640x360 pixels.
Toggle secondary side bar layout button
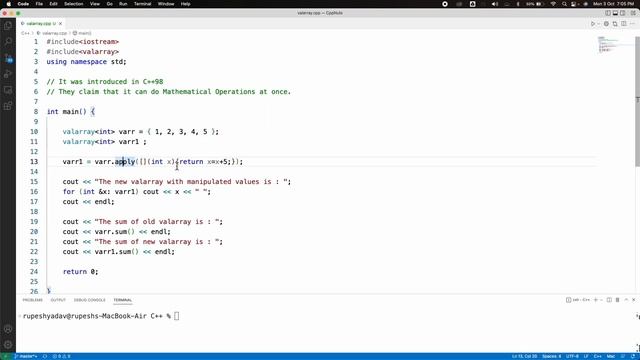[622, 13]
